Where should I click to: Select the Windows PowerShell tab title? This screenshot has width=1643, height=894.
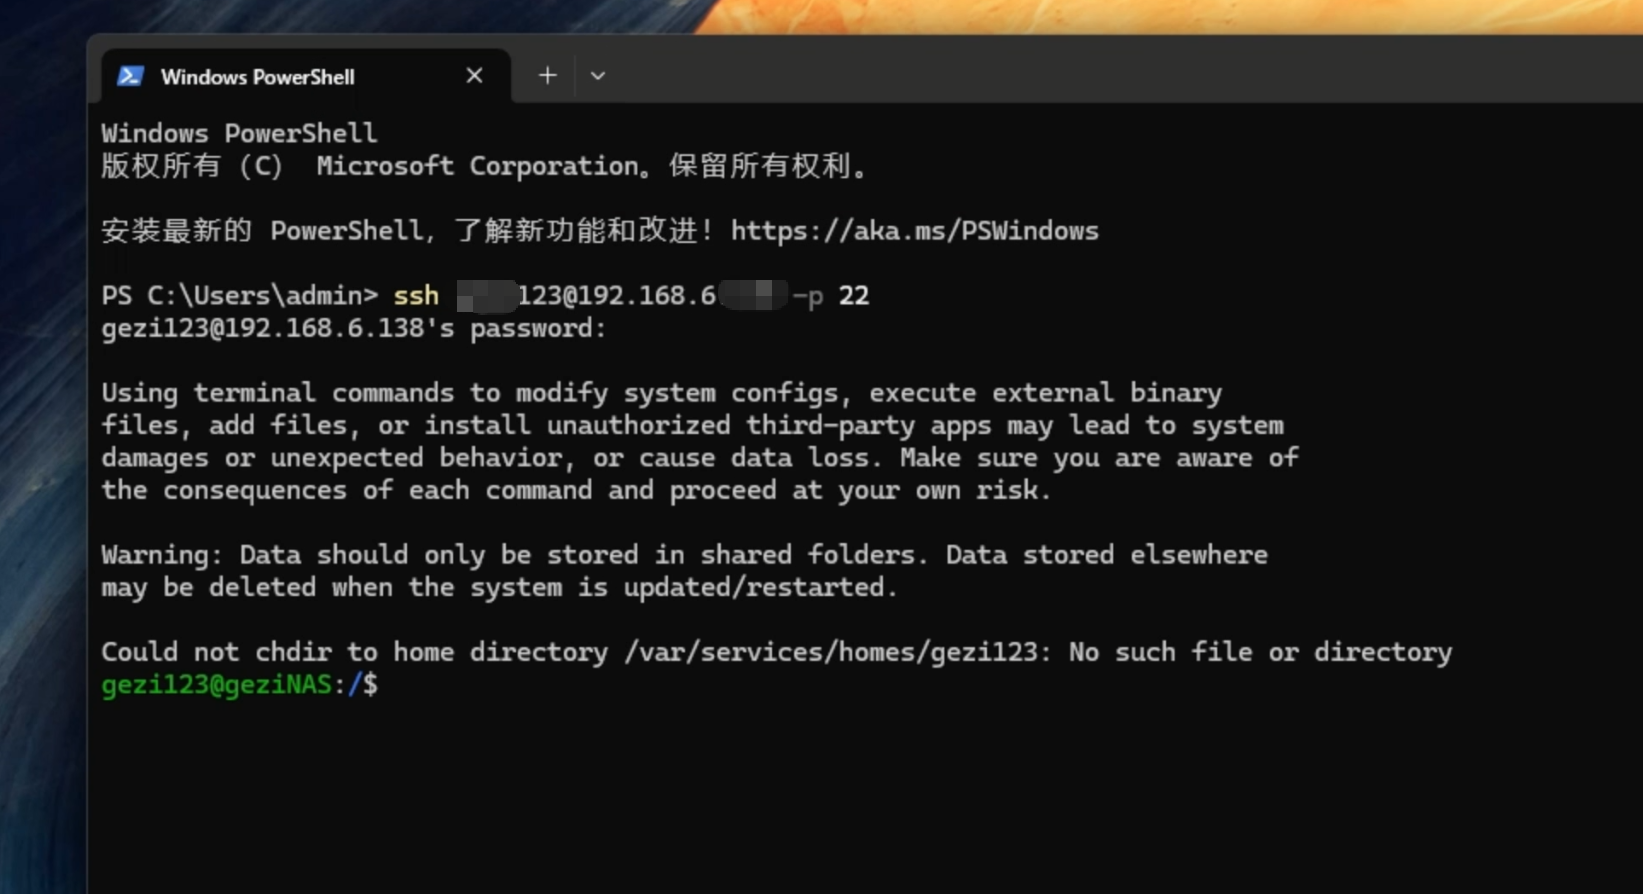point(257,77)
